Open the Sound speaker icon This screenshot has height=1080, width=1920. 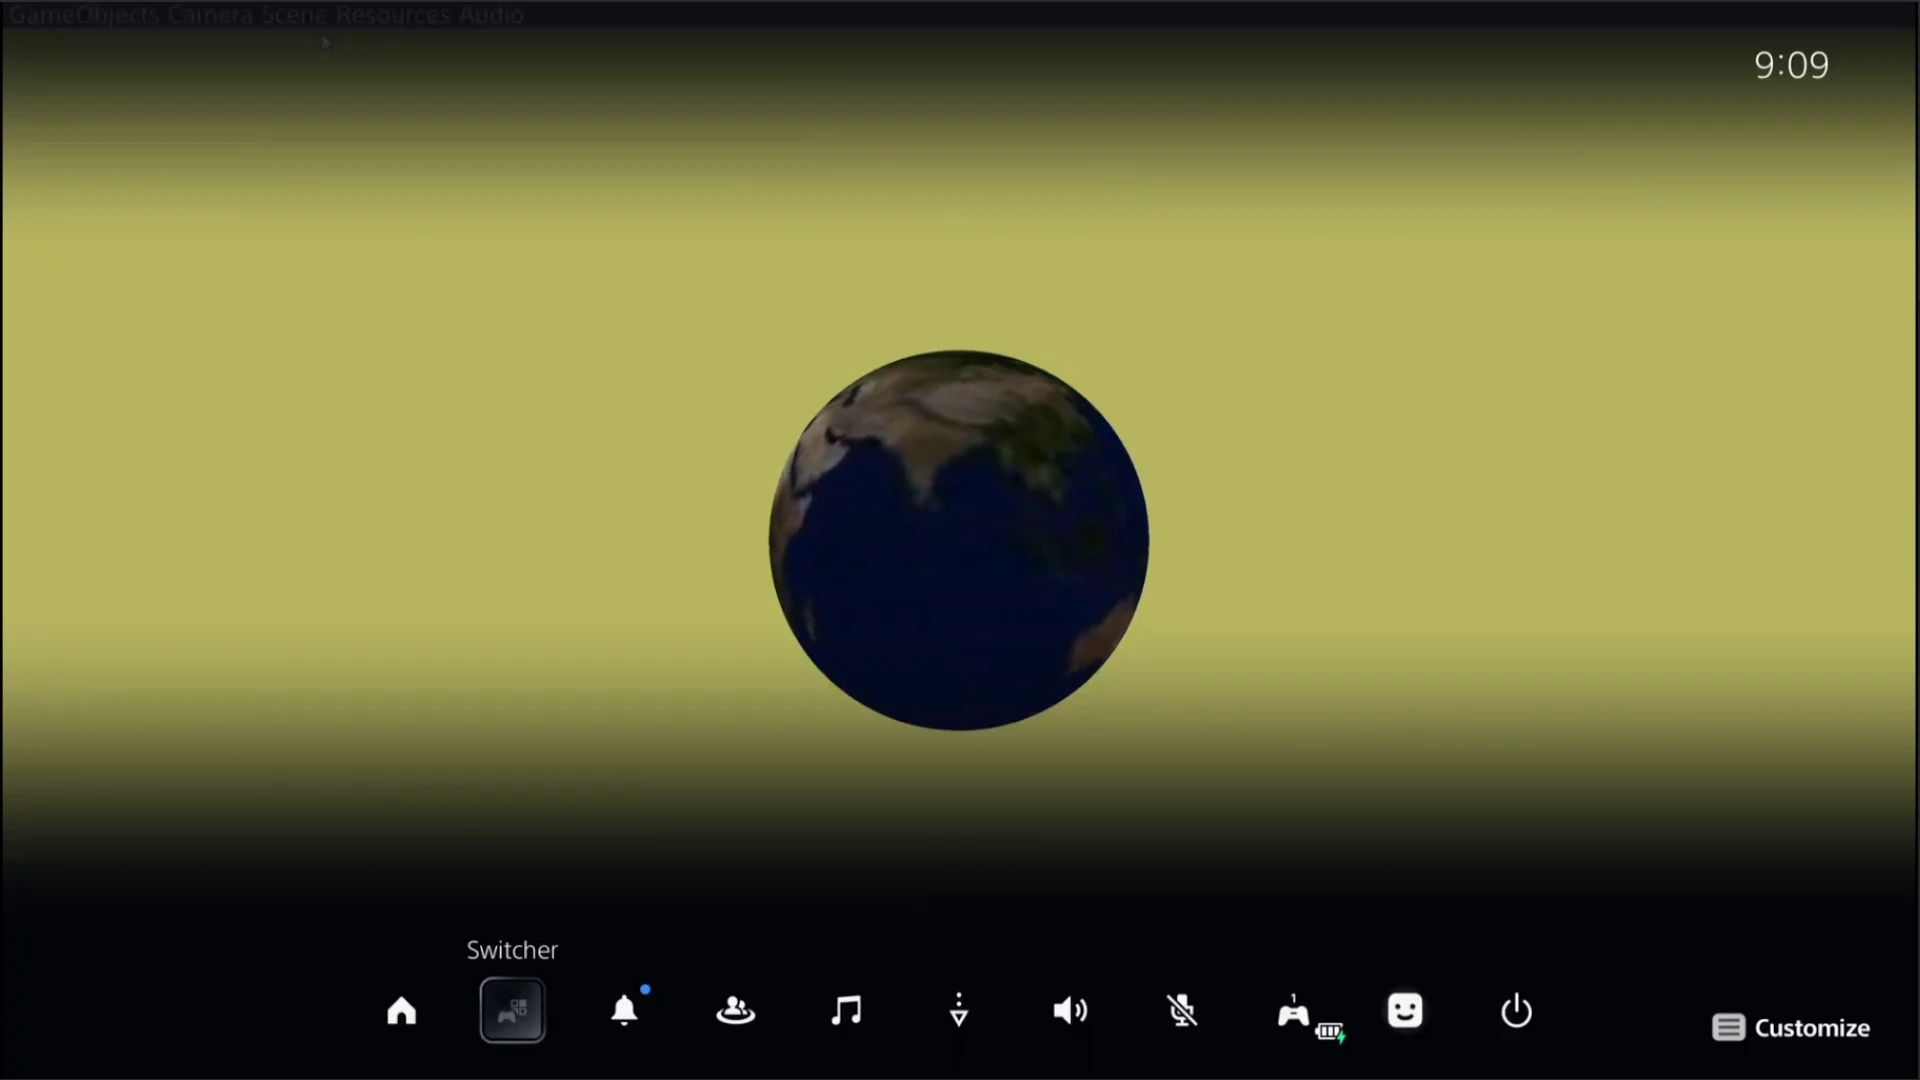point(1069,1011)
